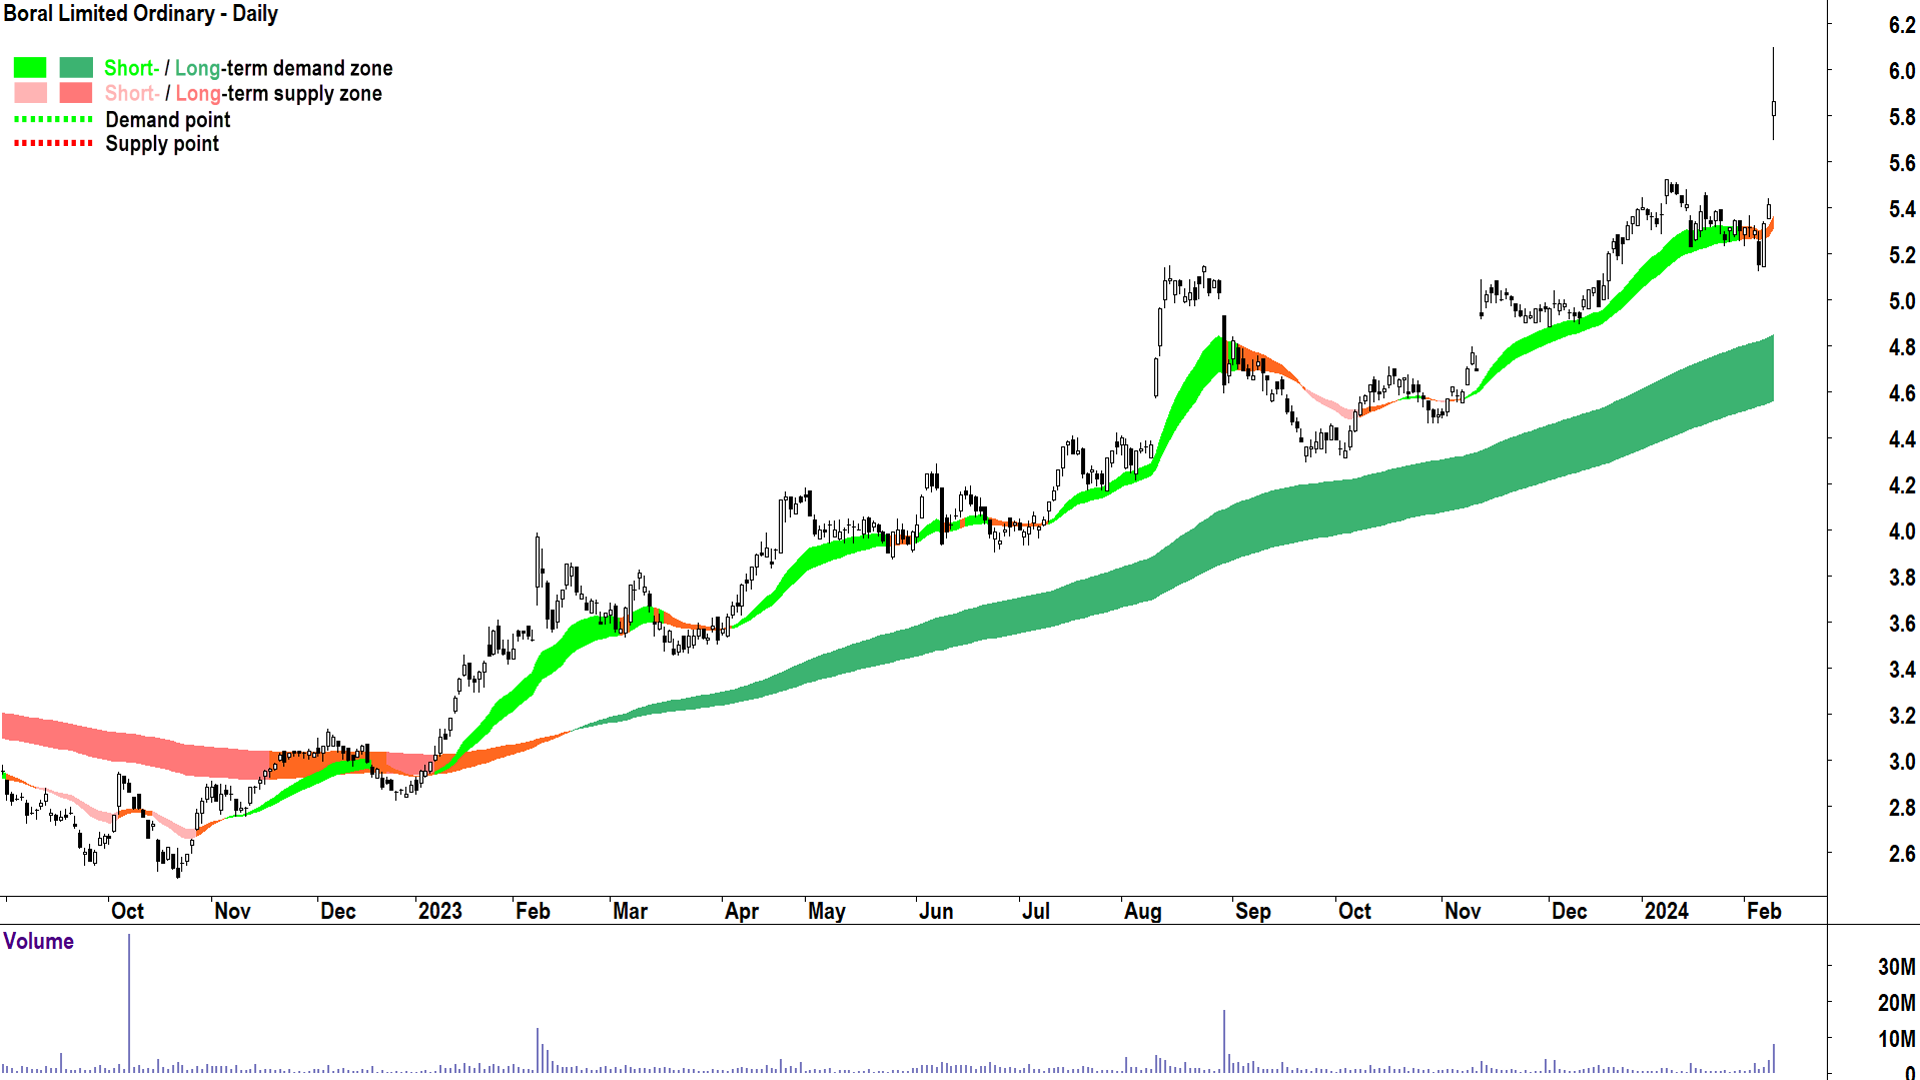This screenshot has height=1080, width=1920.
Task: Click the 4.0 price level on the axis
Action: tap(1901, 531)
